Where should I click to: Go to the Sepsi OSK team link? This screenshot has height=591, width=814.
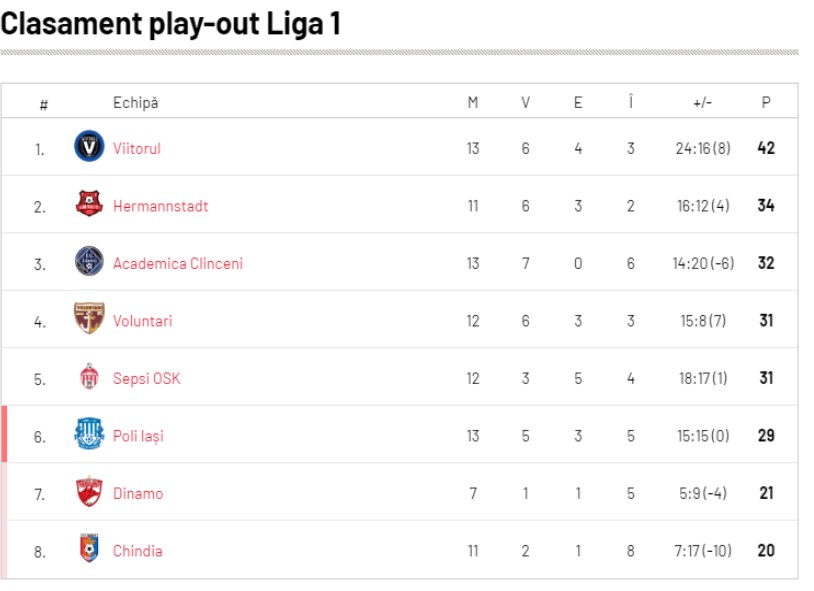[146, 379]
